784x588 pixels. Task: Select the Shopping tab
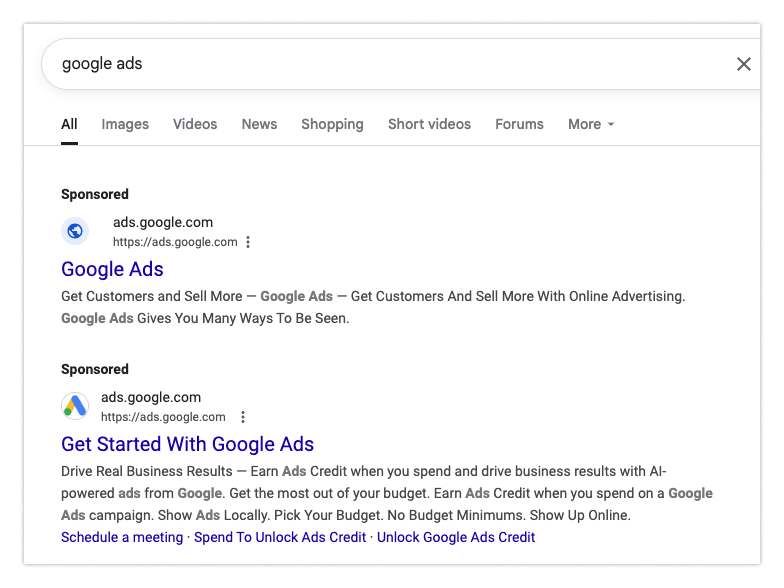332,124
